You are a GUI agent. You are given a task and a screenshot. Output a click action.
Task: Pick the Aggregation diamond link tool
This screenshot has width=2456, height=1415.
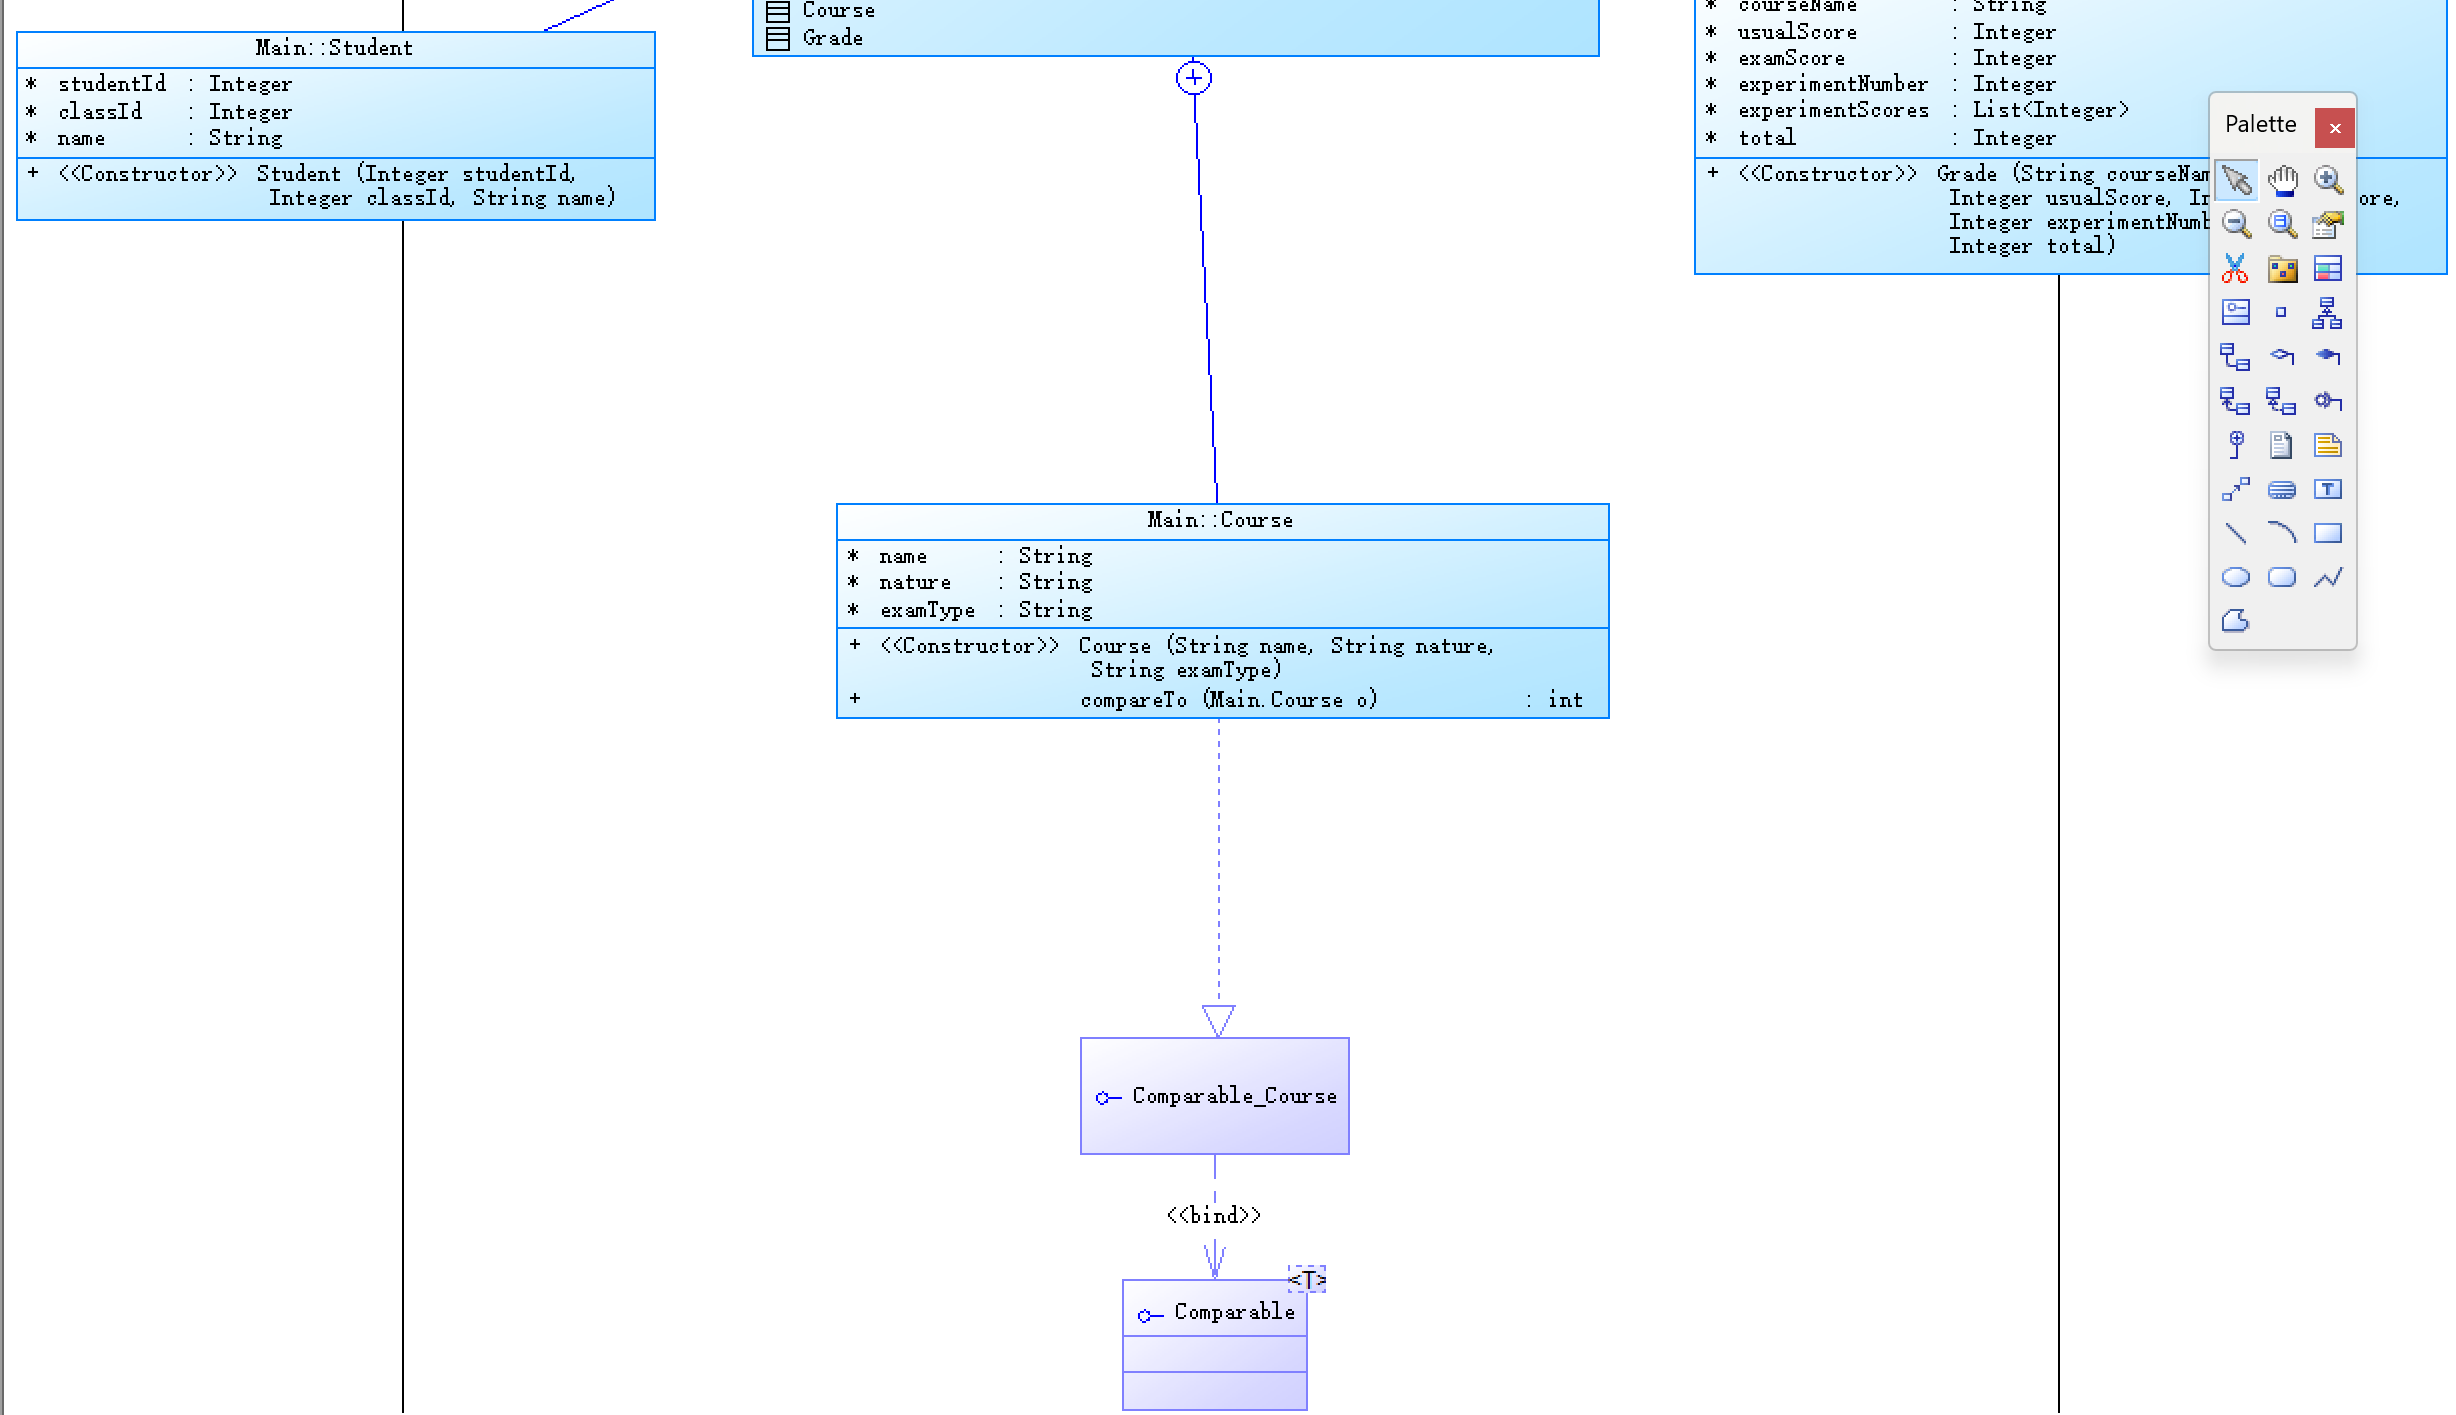click(2282, 356)
